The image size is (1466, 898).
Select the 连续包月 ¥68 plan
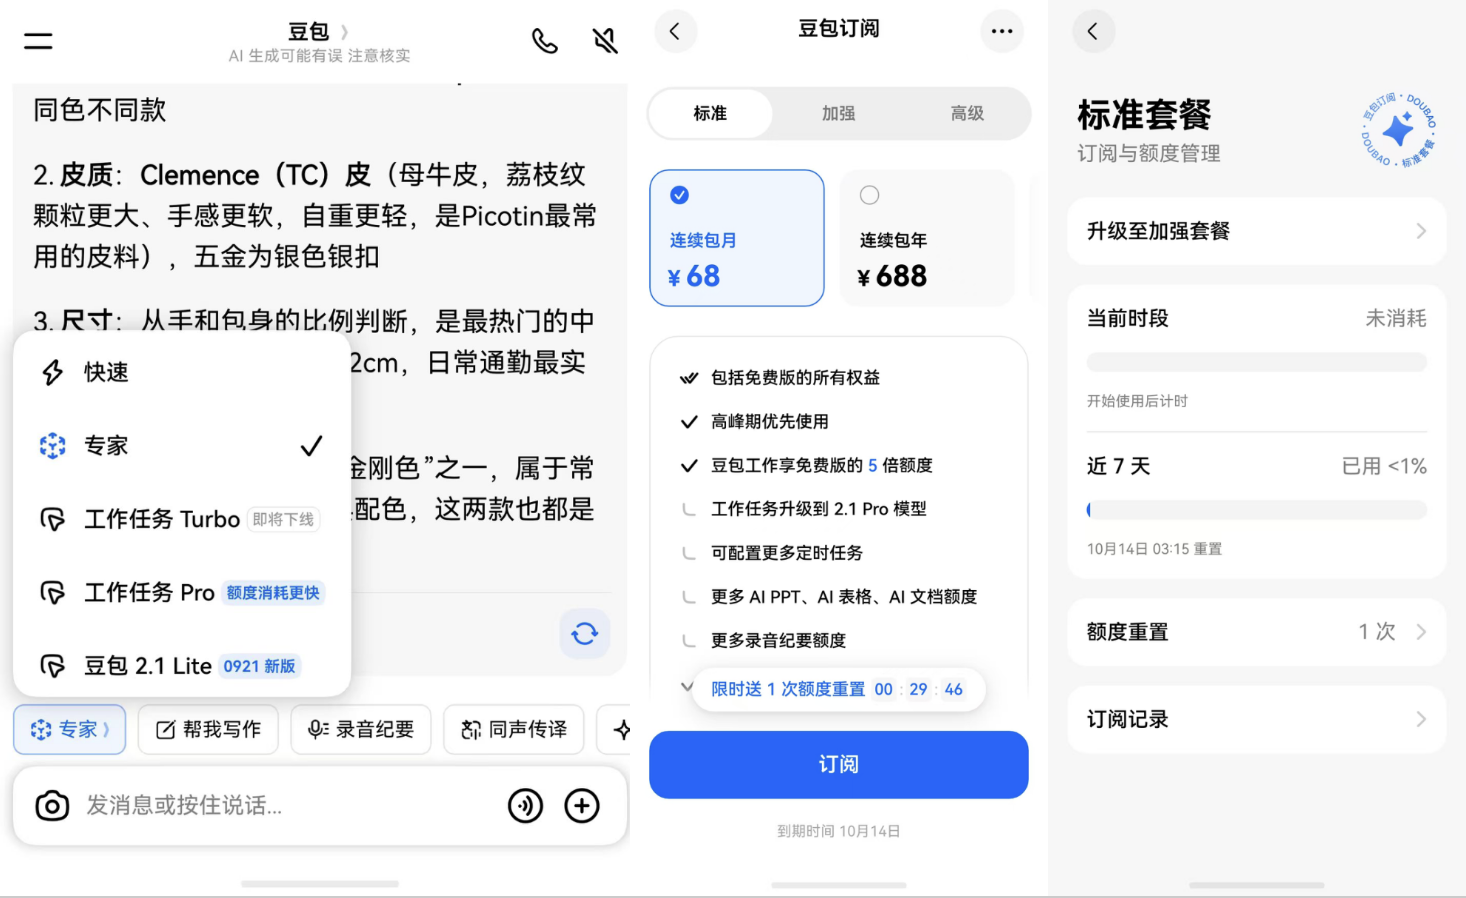pos(737,238)
